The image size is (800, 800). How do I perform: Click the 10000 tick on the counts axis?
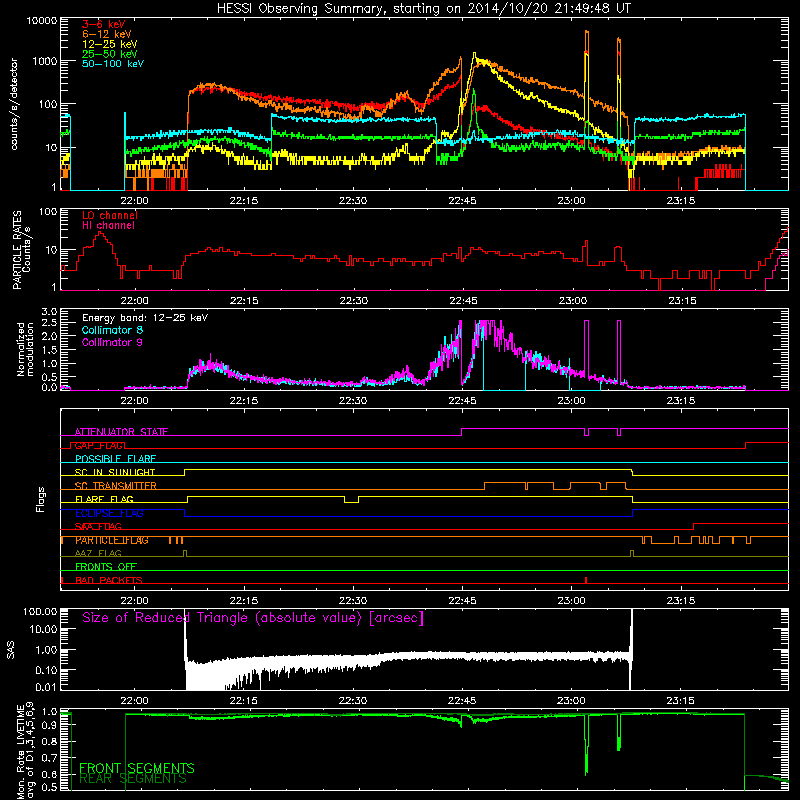42,20
